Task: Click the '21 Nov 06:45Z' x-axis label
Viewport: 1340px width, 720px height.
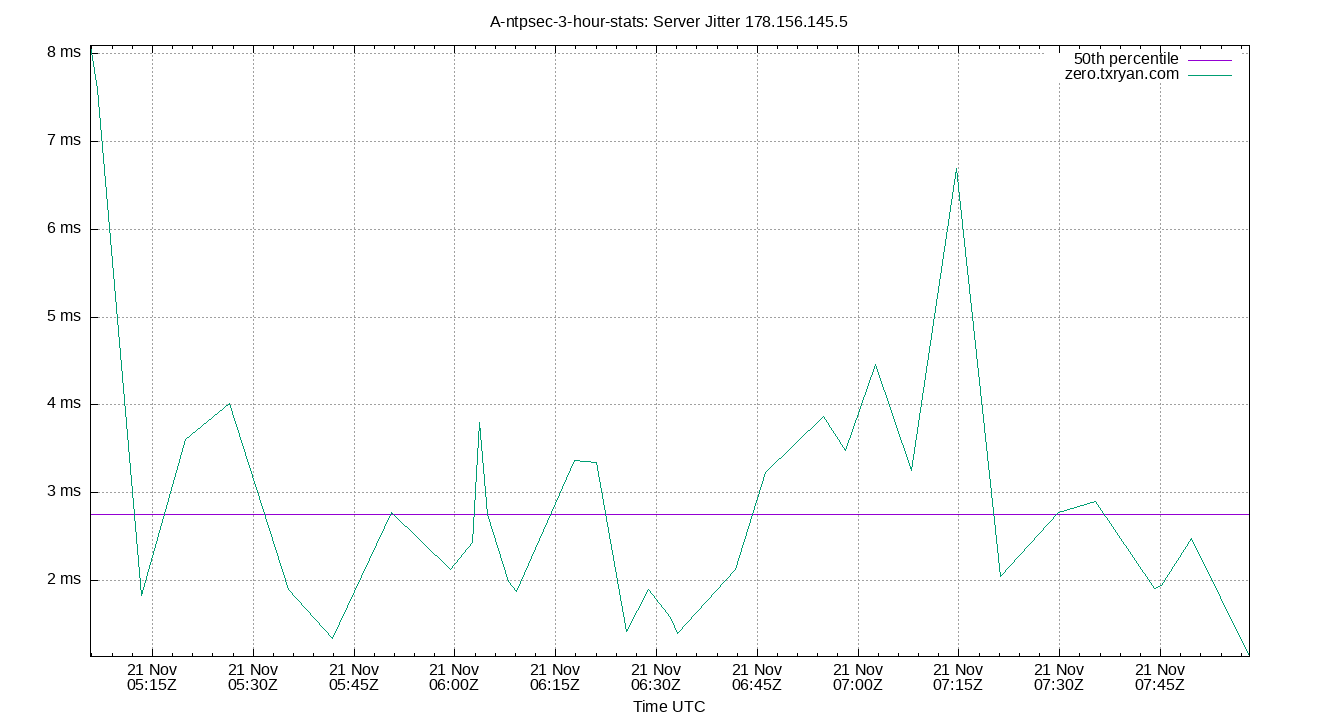Action: [757, 677]
